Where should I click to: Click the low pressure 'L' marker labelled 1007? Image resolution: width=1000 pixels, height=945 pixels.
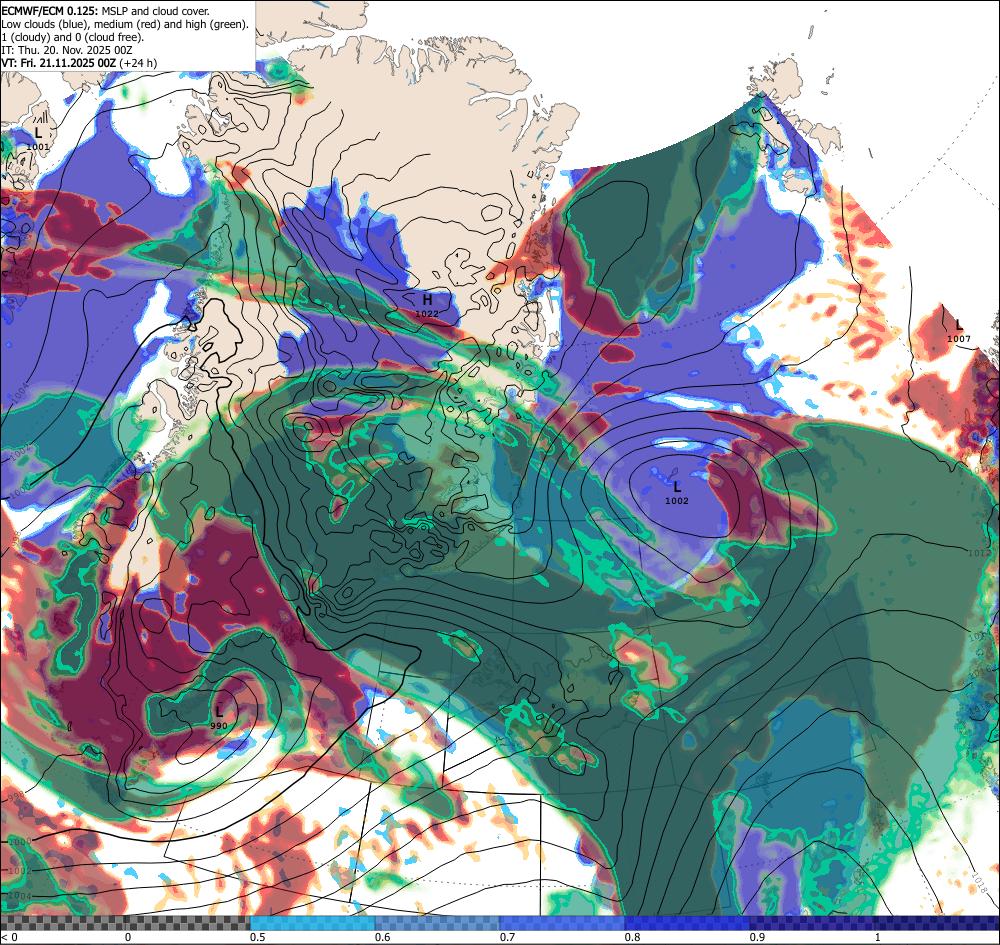(959, 326)
